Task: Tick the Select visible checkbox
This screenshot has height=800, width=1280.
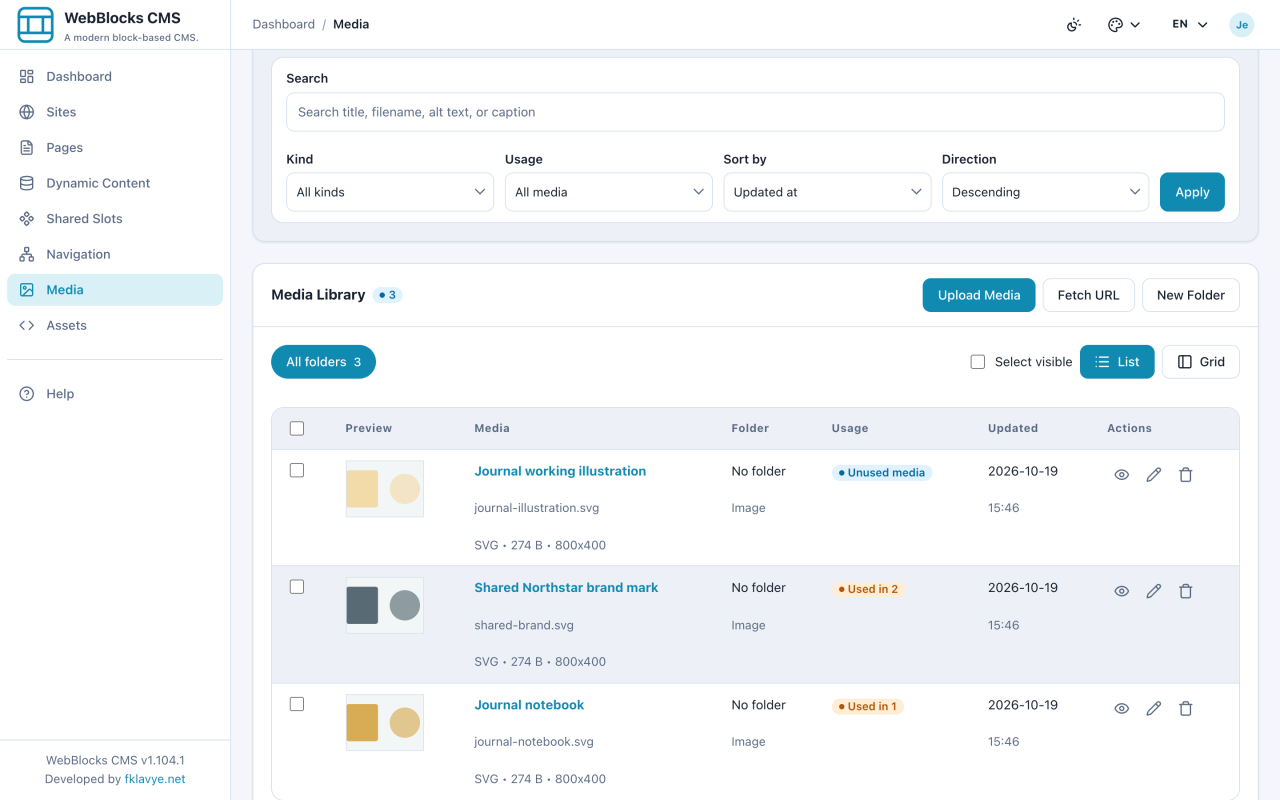Action: click(978, 362)
